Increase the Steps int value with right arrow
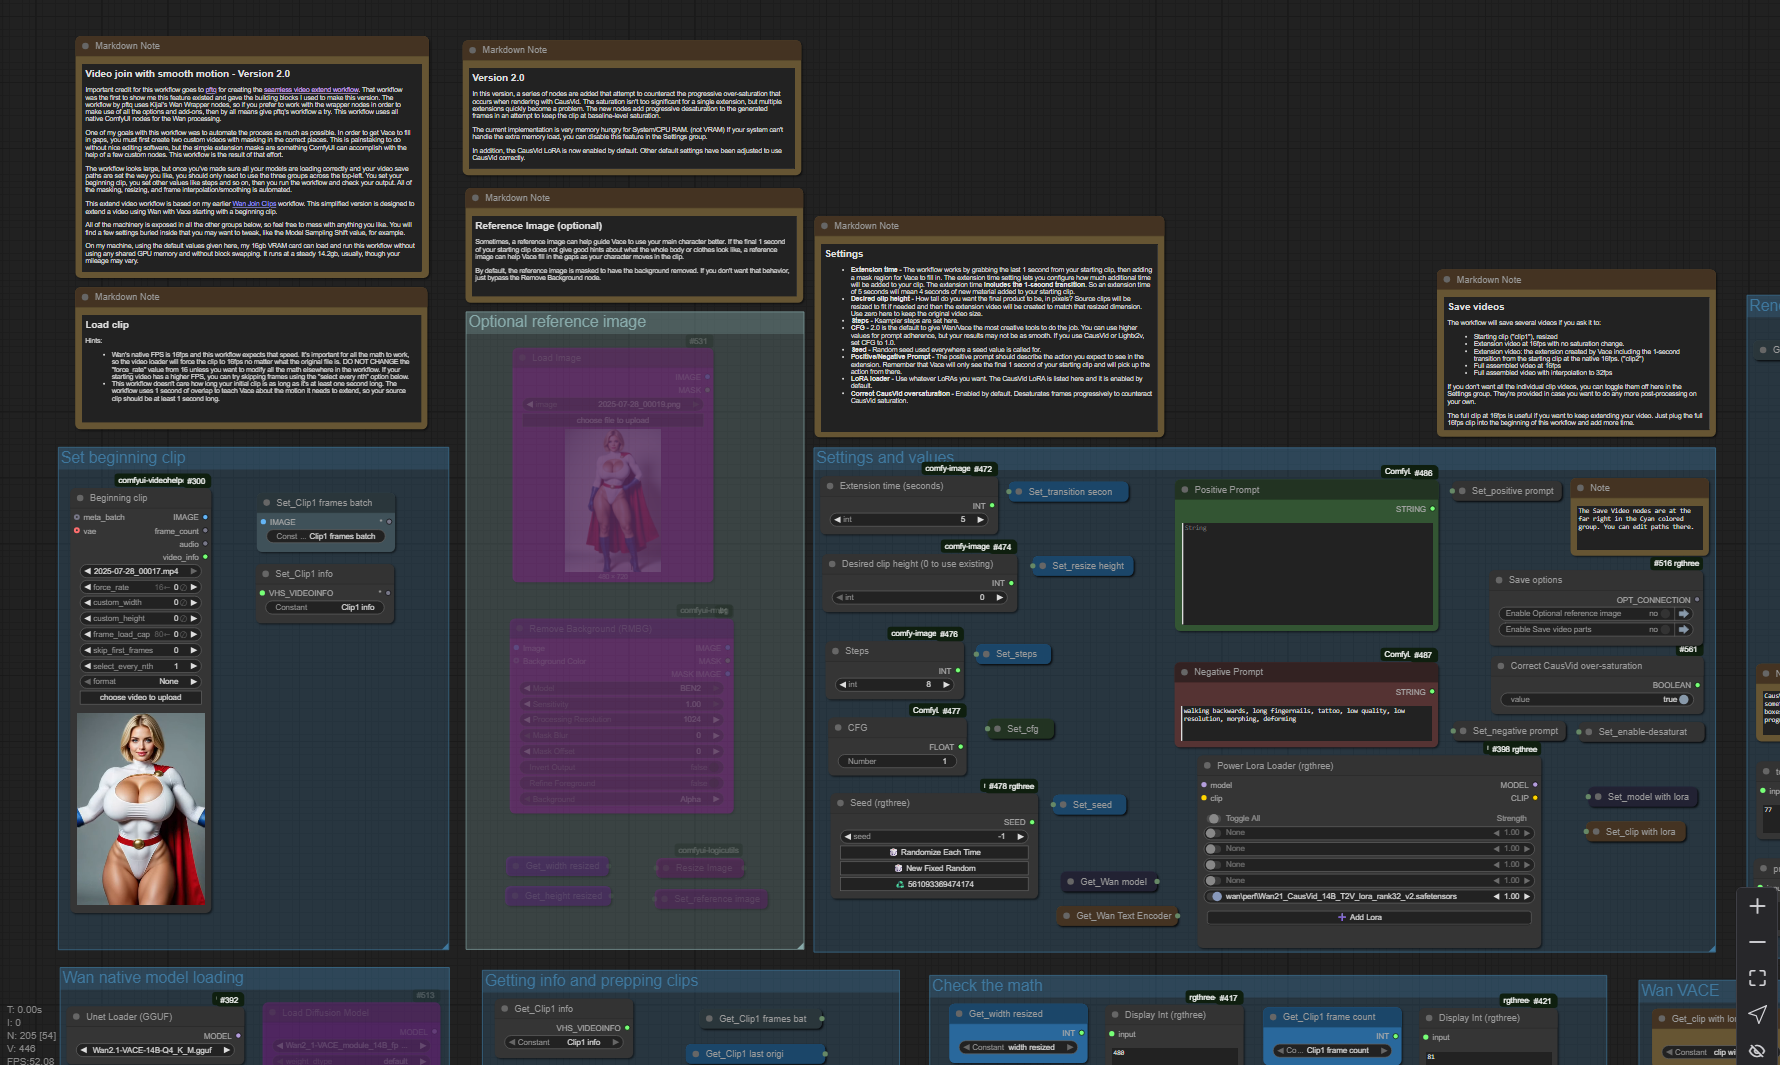Viewport: 1780px width, 1065px height. coord(946,685)
